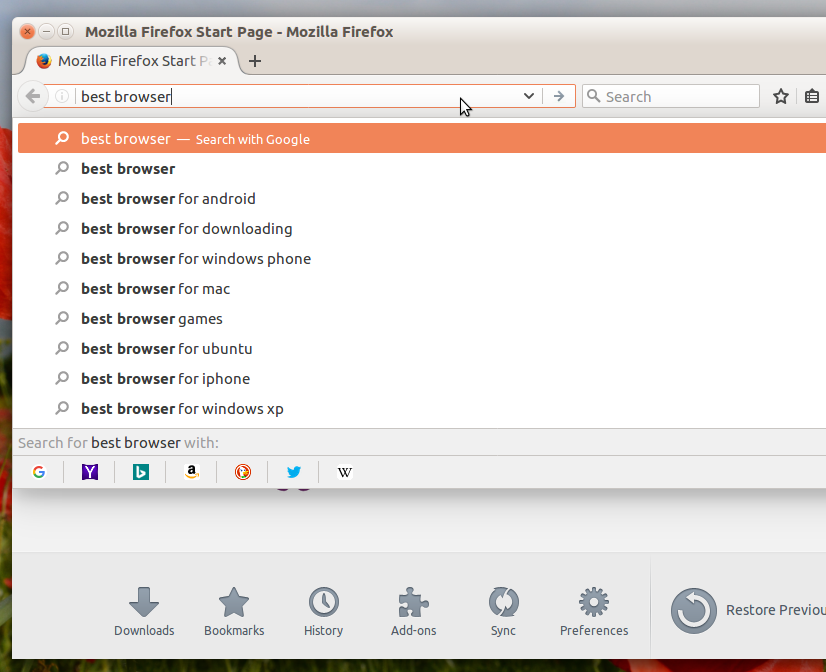Open a new tab with the plus button

(255, 61)
